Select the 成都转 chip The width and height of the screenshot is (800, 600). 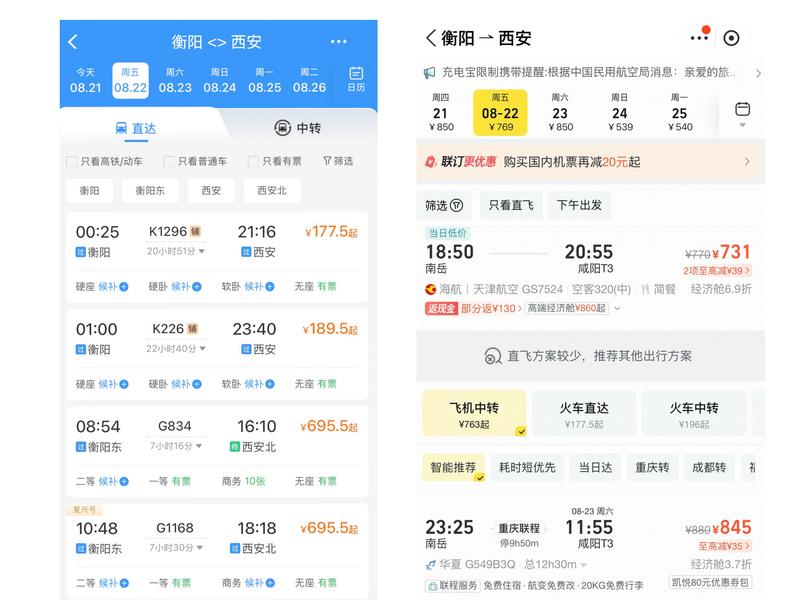pyautogui.click(x=709, y=467)
